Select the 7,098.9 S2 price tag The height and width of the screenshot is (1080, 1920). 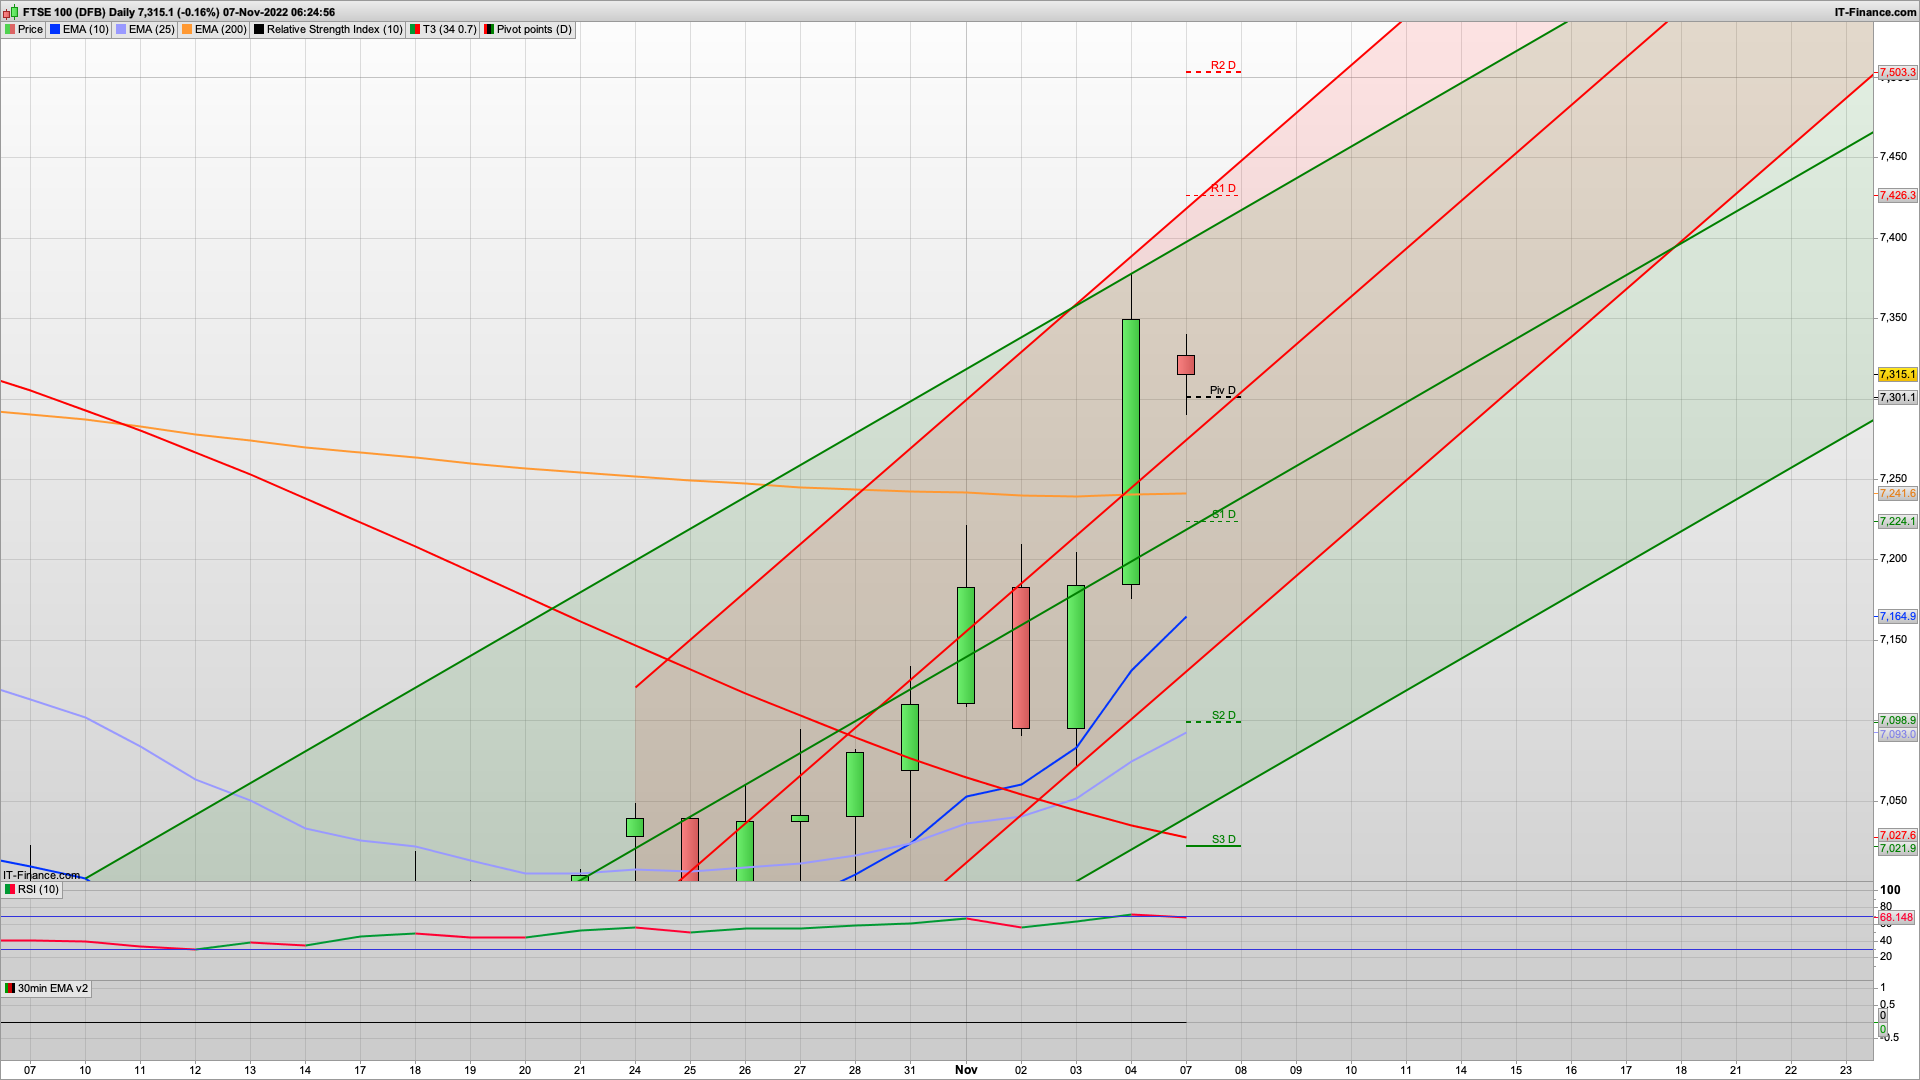click(1897, 721)
